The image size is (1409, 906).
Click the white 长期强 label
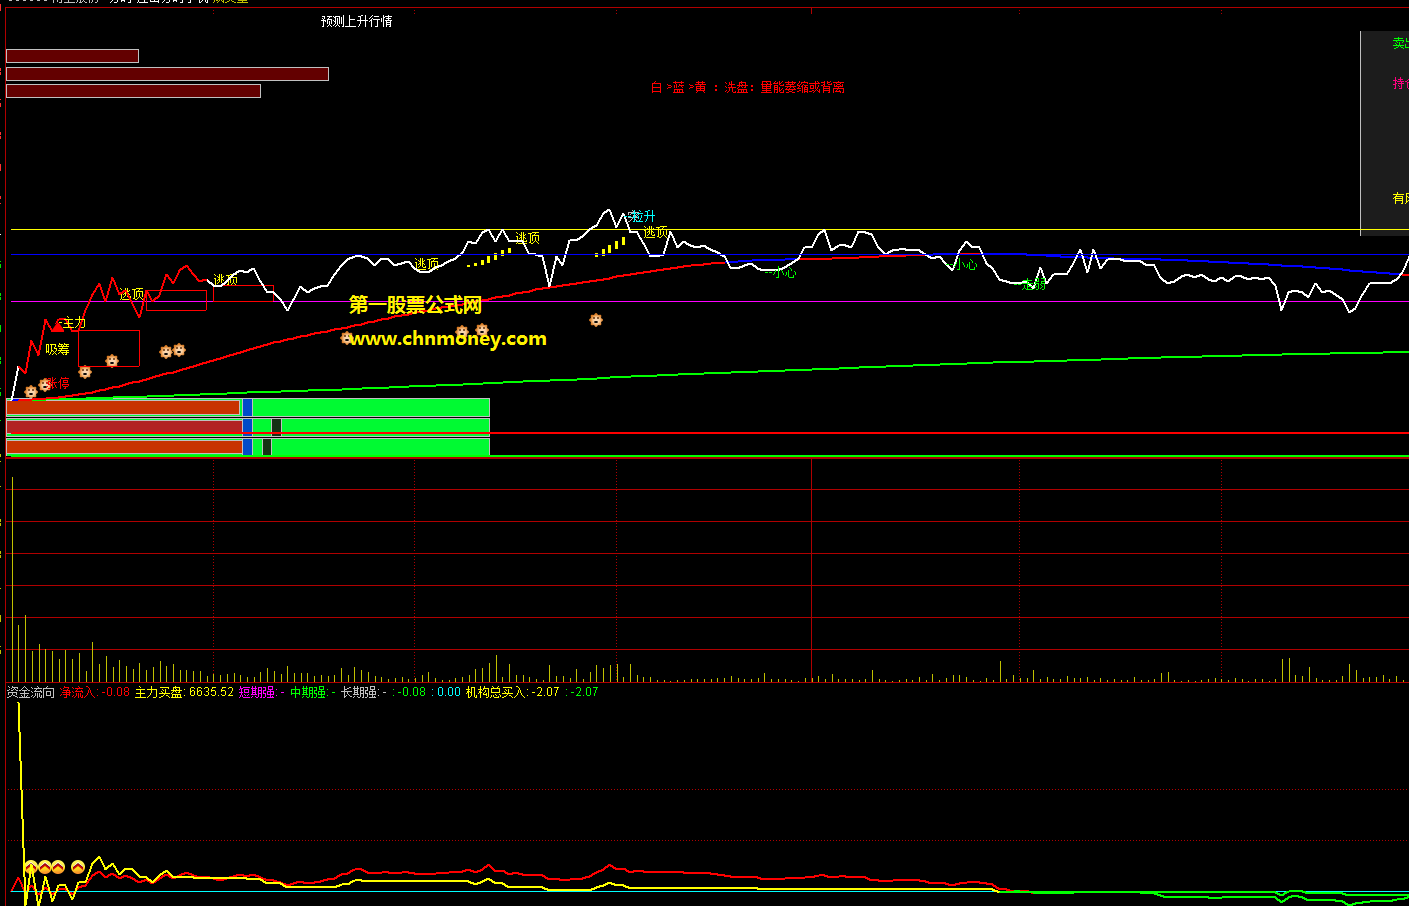pyautogui.click(x=359, y=692)
